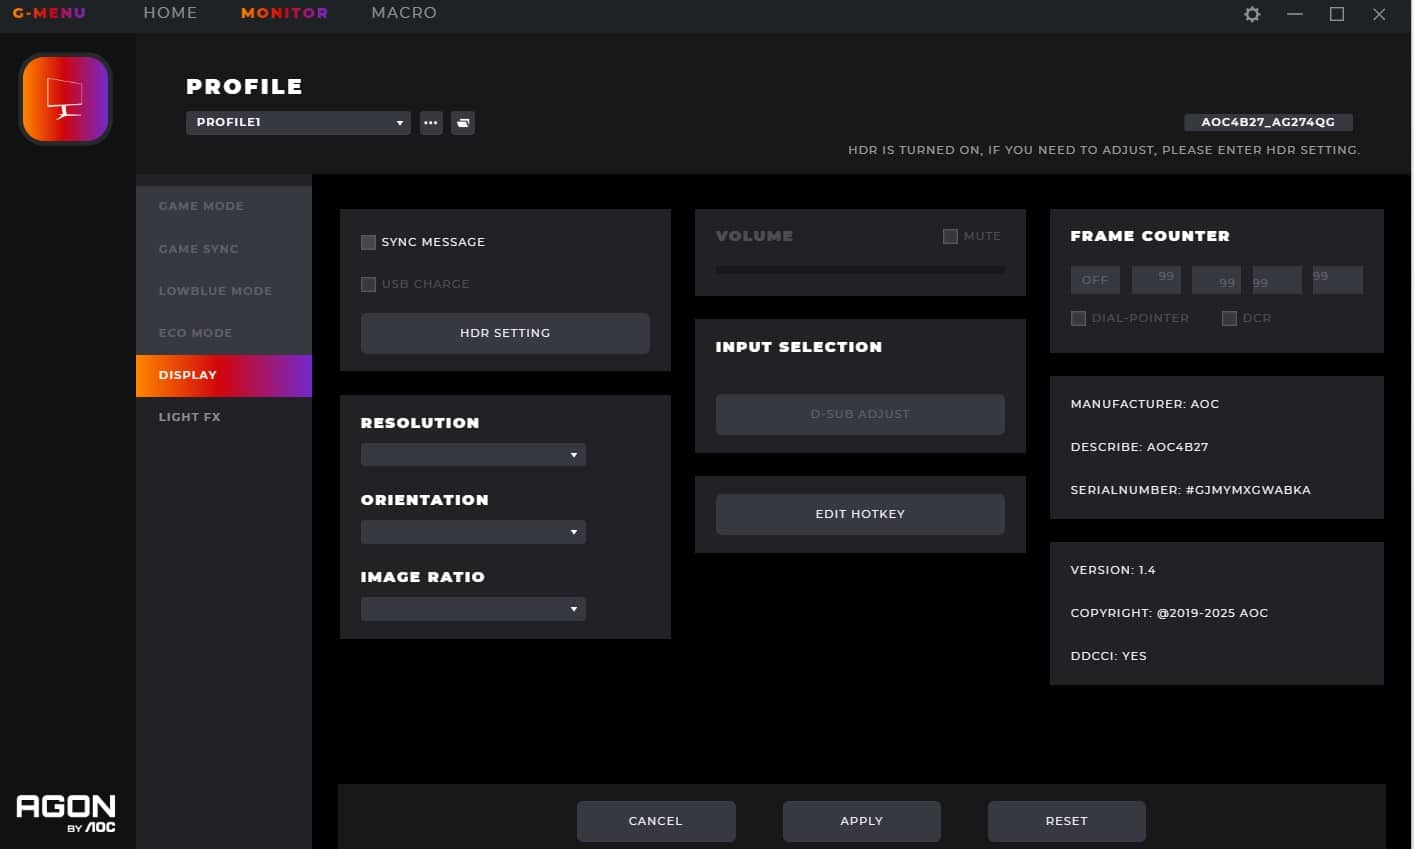Click the Manufacturer: AOC text
This screenshot has height=849, width=1414.
point(1145,404)
